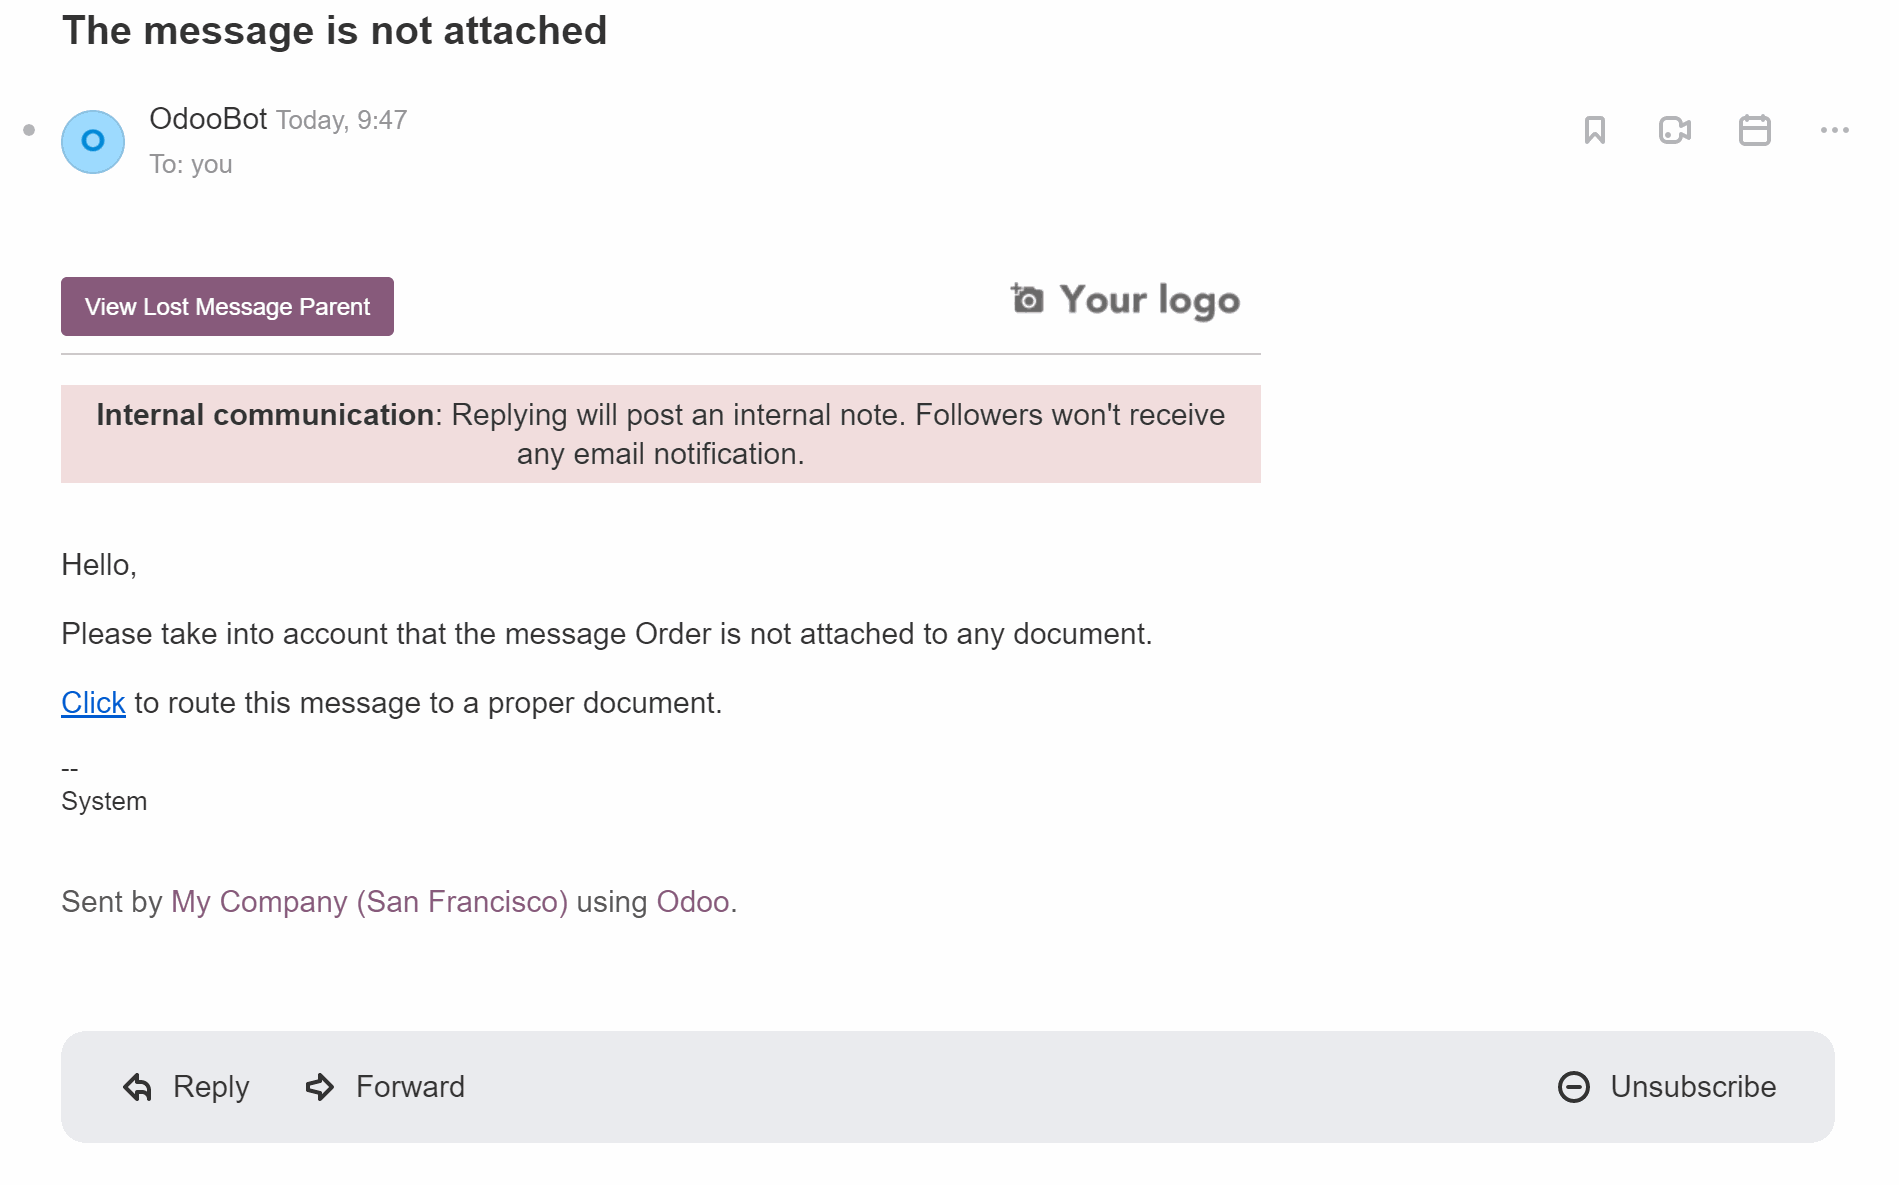Start a video meeting from this email
Image resolution: width=1899 pixels, height=1185 pixels.
coord(1675,130)
